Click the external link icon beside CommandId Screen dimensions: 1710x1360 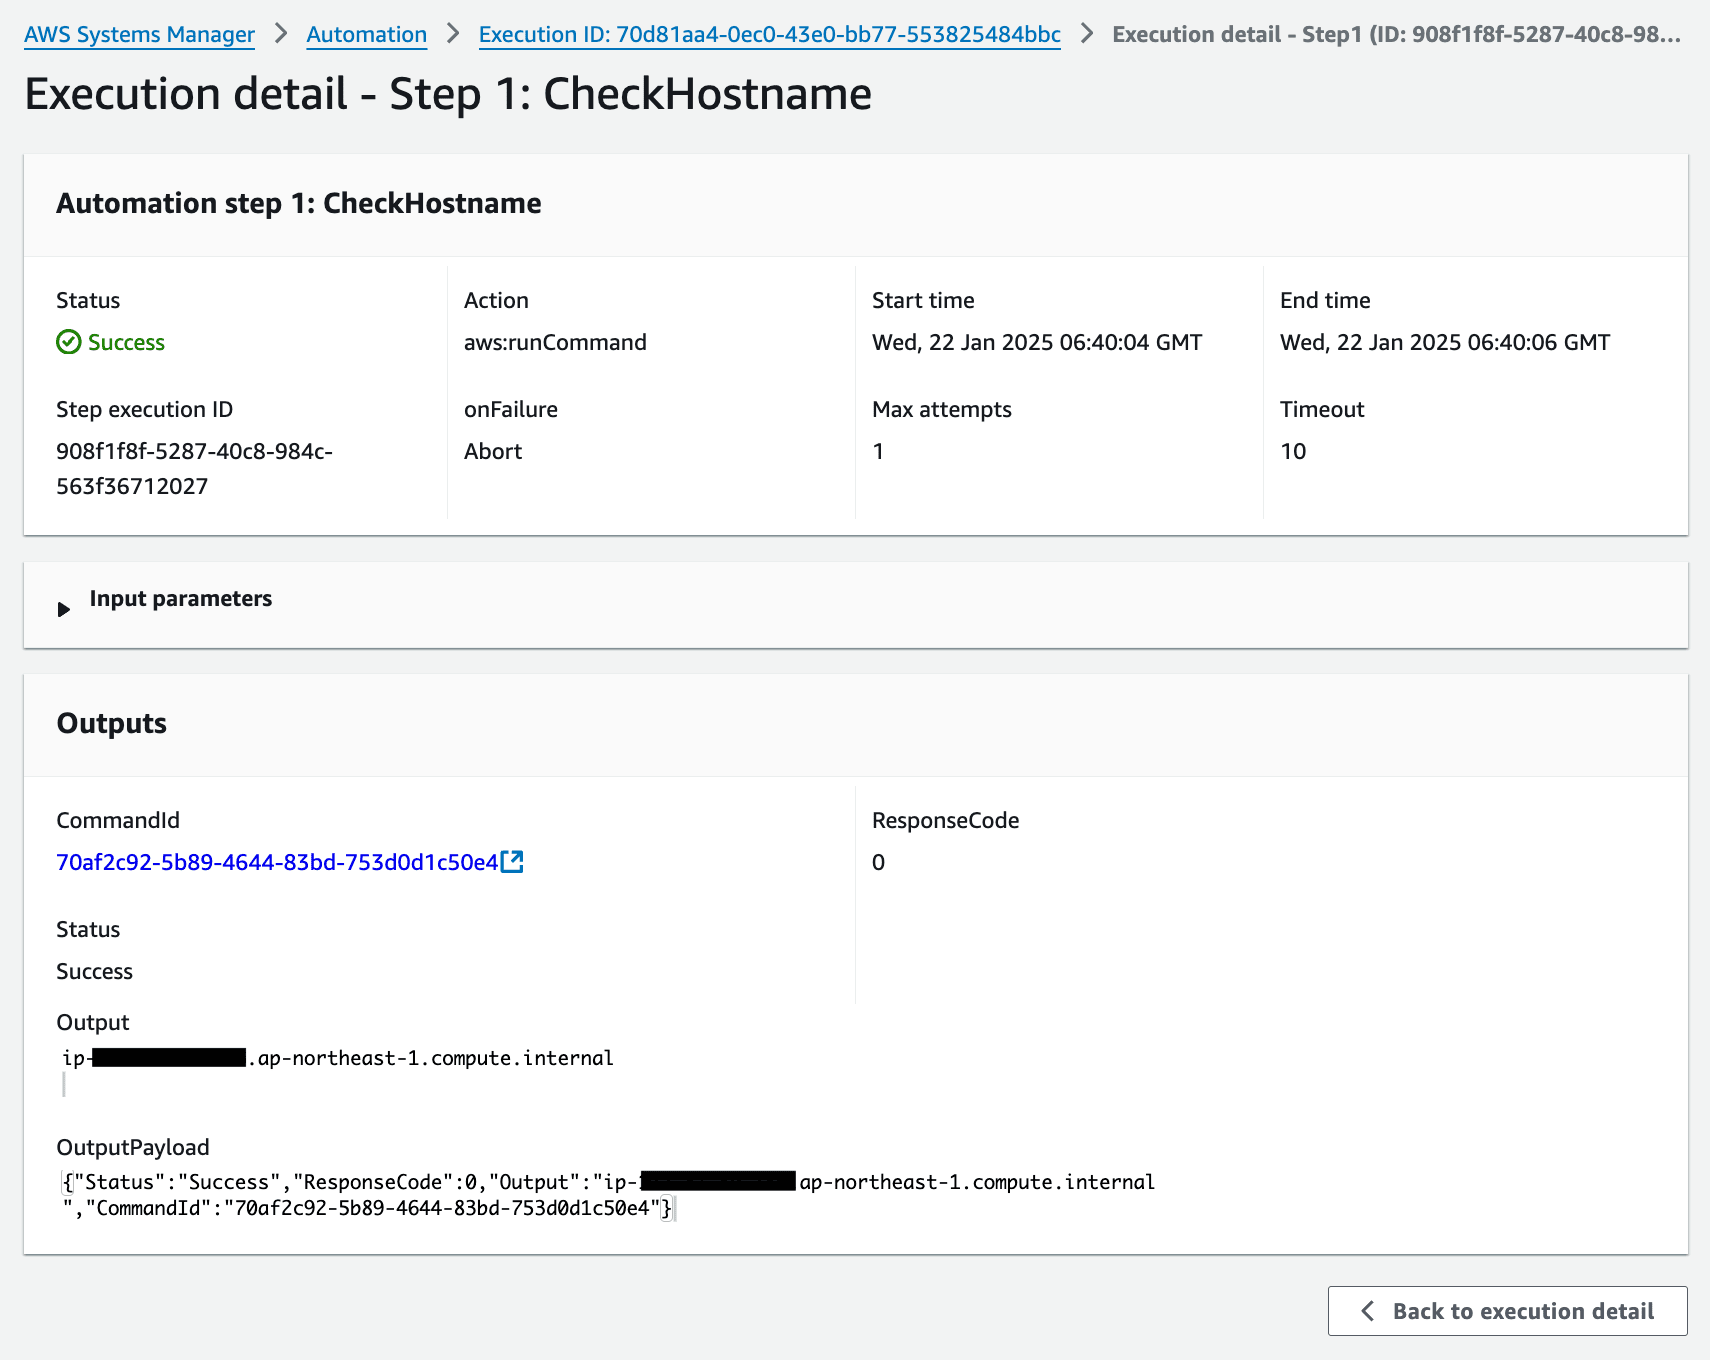pyautogui.click(x=512, y=861)
